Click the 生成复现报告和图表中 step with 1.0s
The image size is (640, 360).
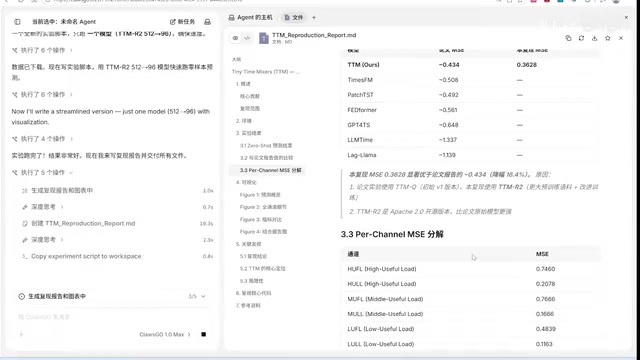62,191
